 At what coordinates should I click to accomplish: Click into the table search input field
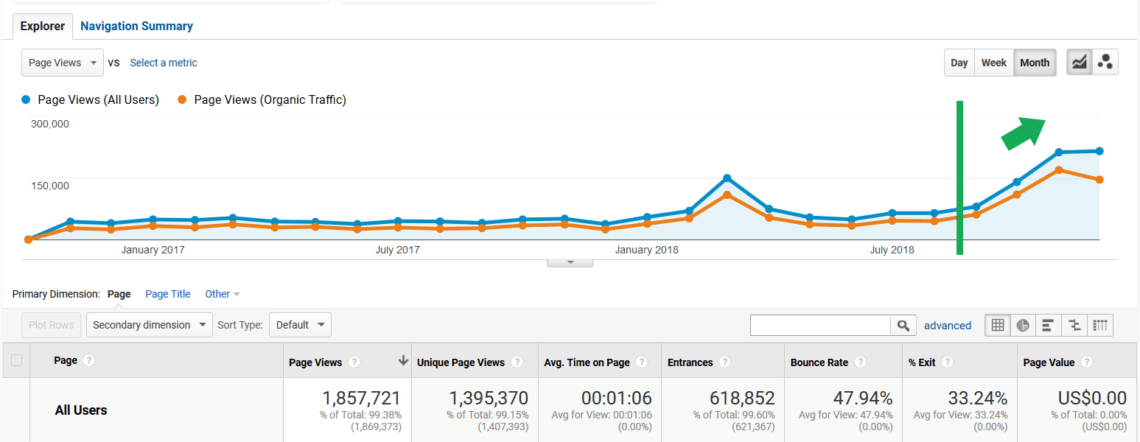(x=821, y=326)
